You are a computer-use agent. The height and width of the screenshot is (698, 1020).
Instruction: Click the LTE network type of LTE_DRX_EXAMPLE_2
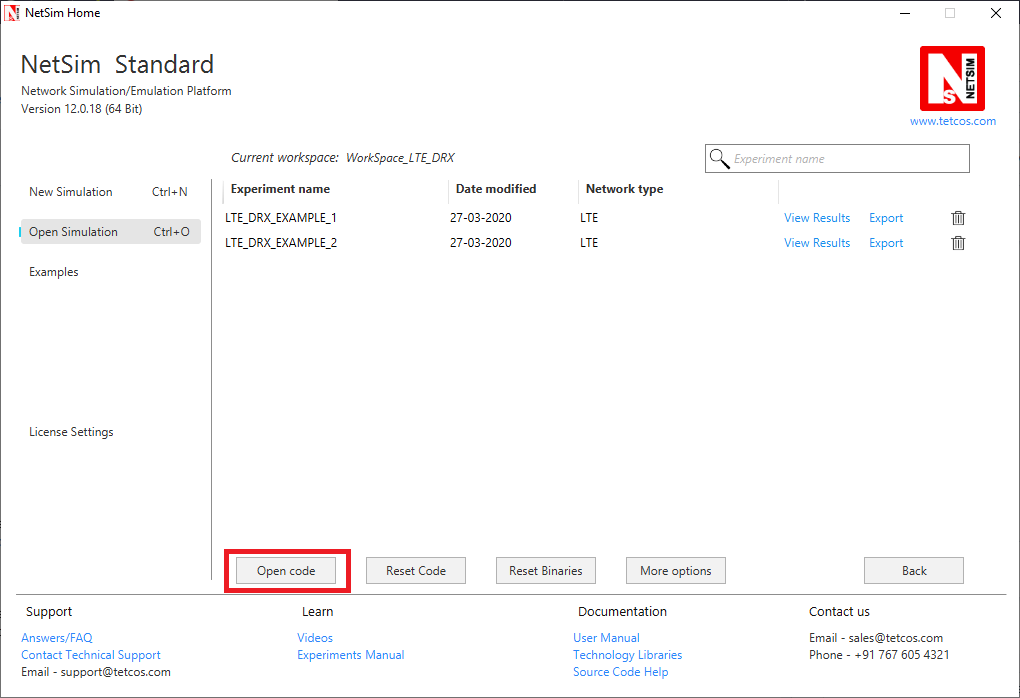tap(589, 243)
